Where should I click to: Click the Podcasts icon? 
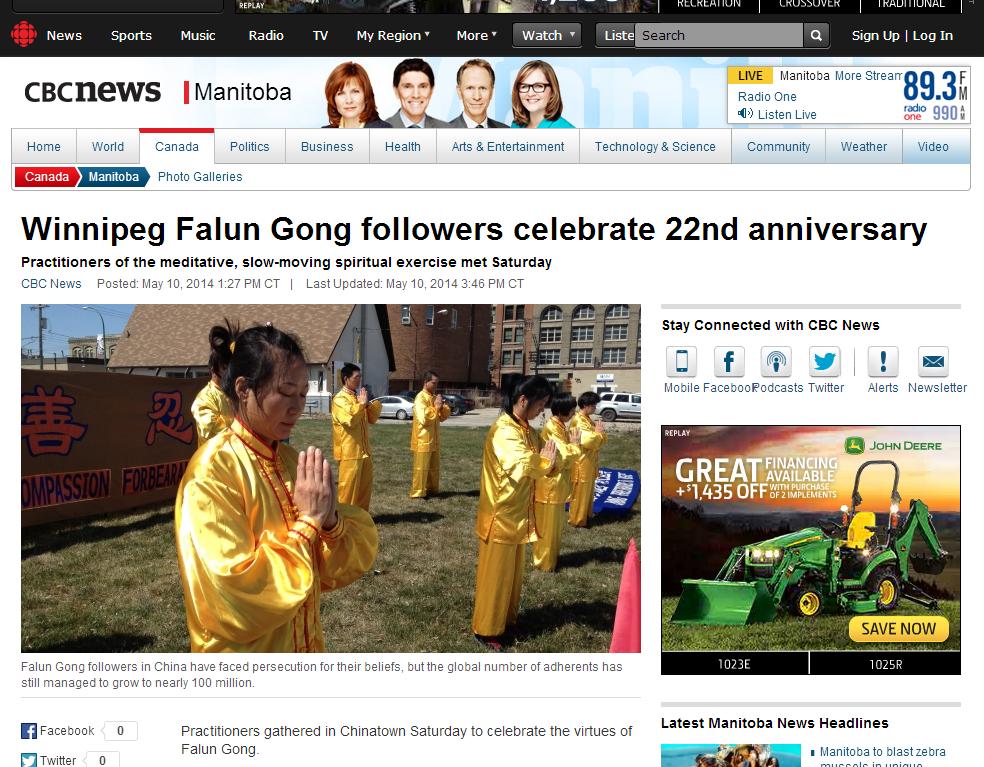[x=776, y=362]
